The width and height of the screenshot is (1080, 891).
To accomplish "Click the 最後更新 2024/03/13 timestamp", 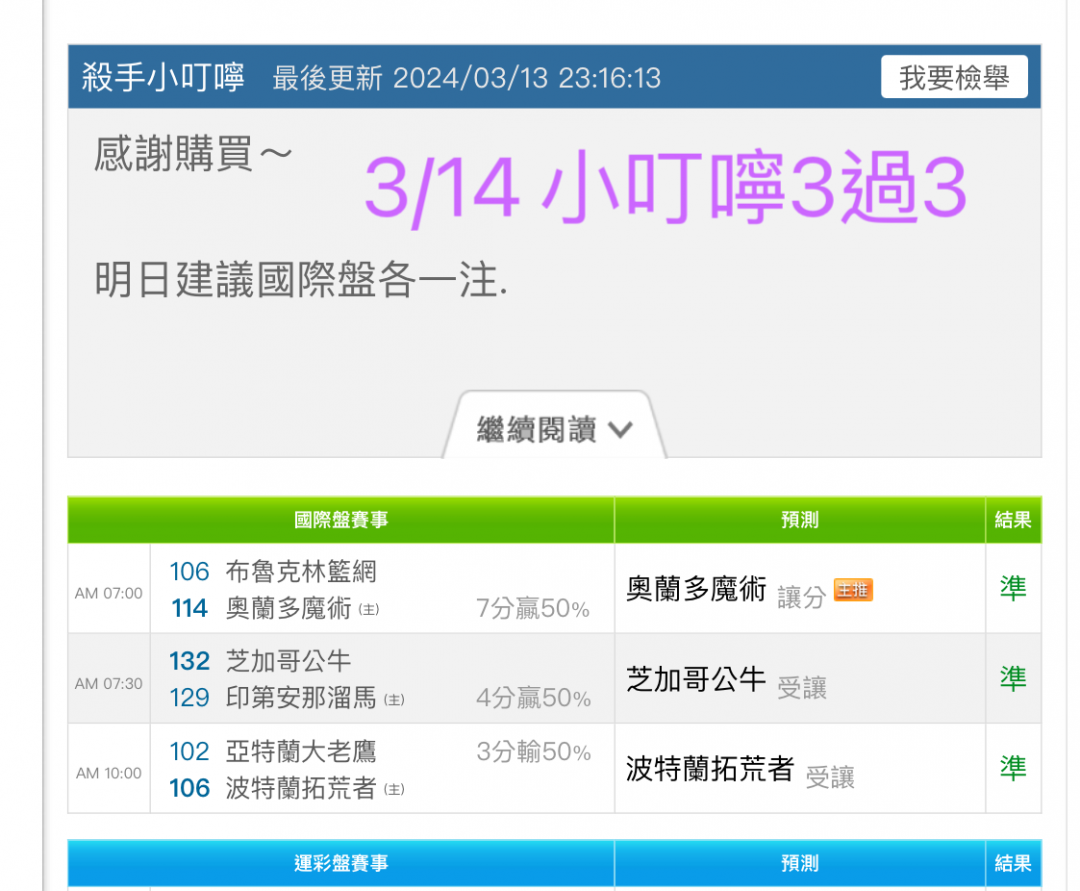I will 466,78.
